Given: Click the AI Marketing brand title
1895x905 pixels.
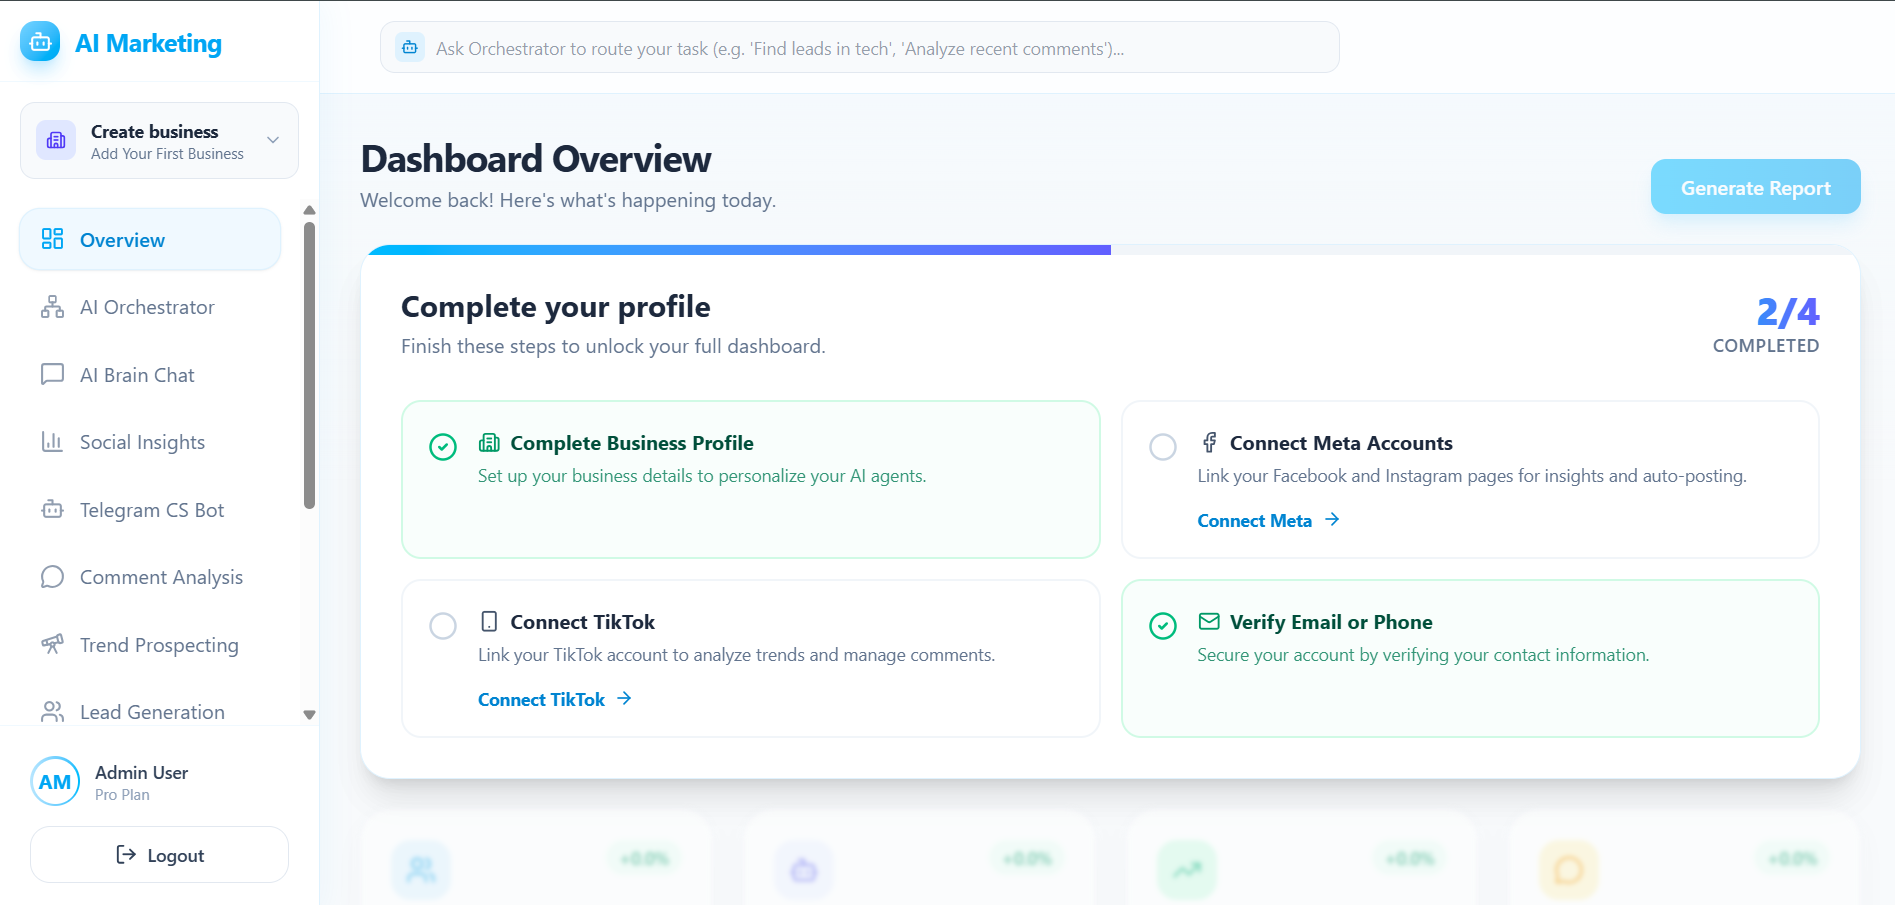Looking at the screenshot, I should (x=148, y=43).
